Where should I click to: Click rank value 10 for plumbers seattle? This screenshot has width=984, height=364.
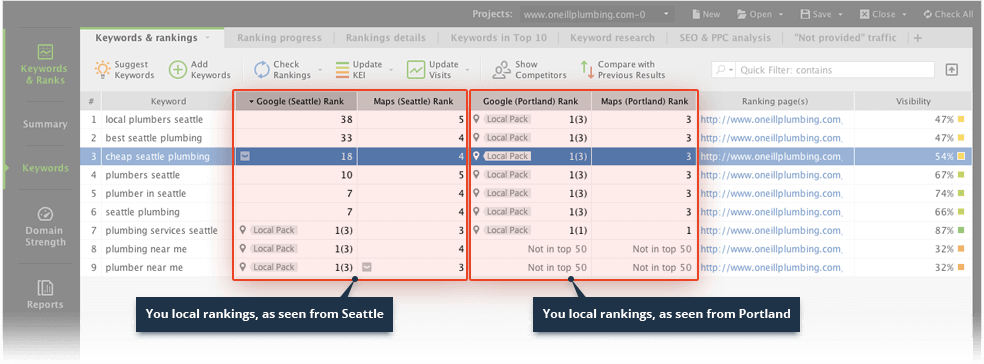[346, 175]
